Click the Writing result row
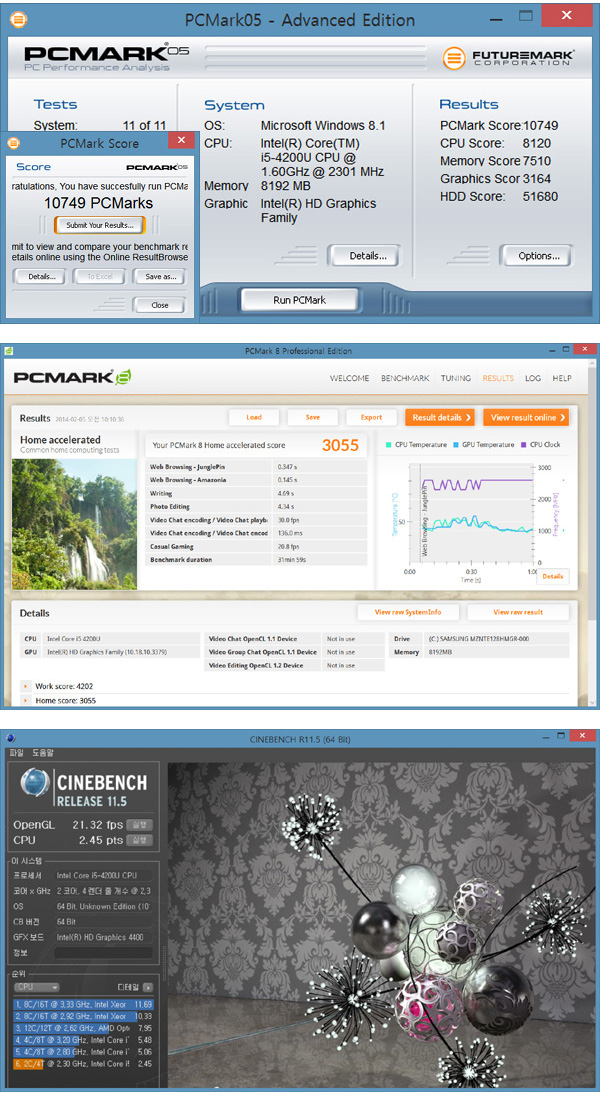This screenshot has height=1096, width=600. 256,493
